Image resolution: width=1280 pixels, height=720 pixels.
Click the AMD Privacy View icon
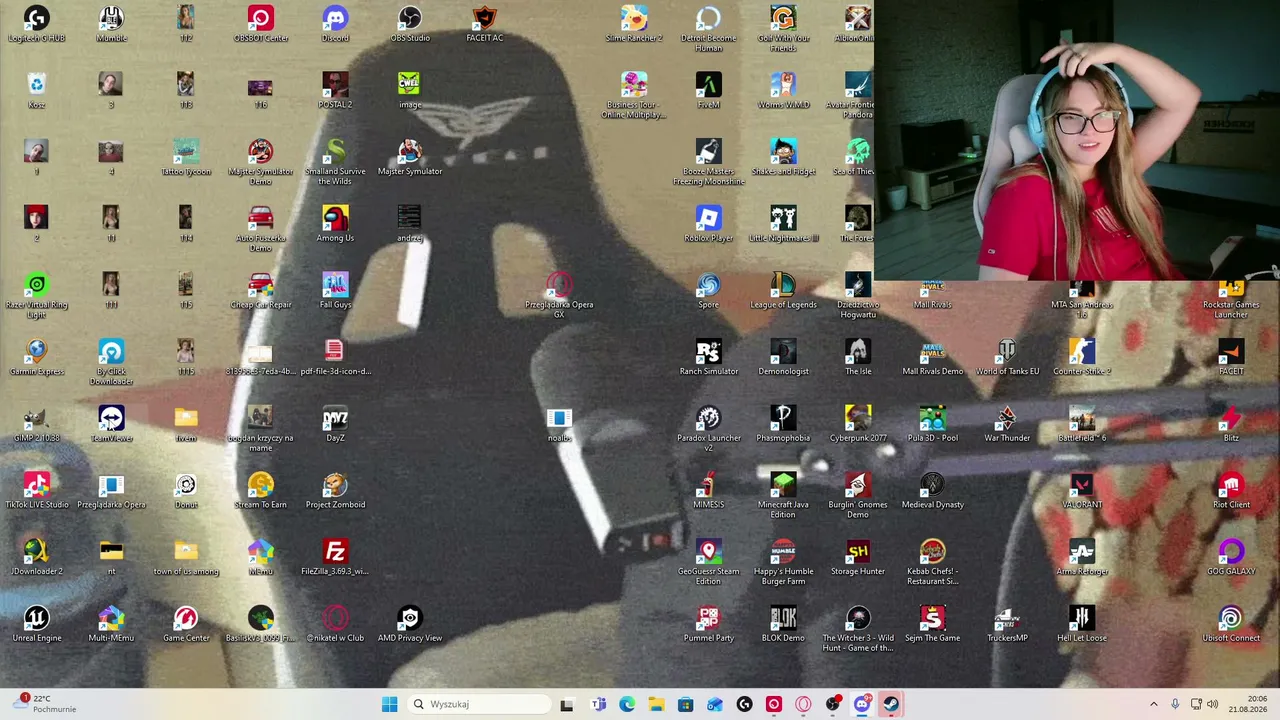click(x=410, y=625)
